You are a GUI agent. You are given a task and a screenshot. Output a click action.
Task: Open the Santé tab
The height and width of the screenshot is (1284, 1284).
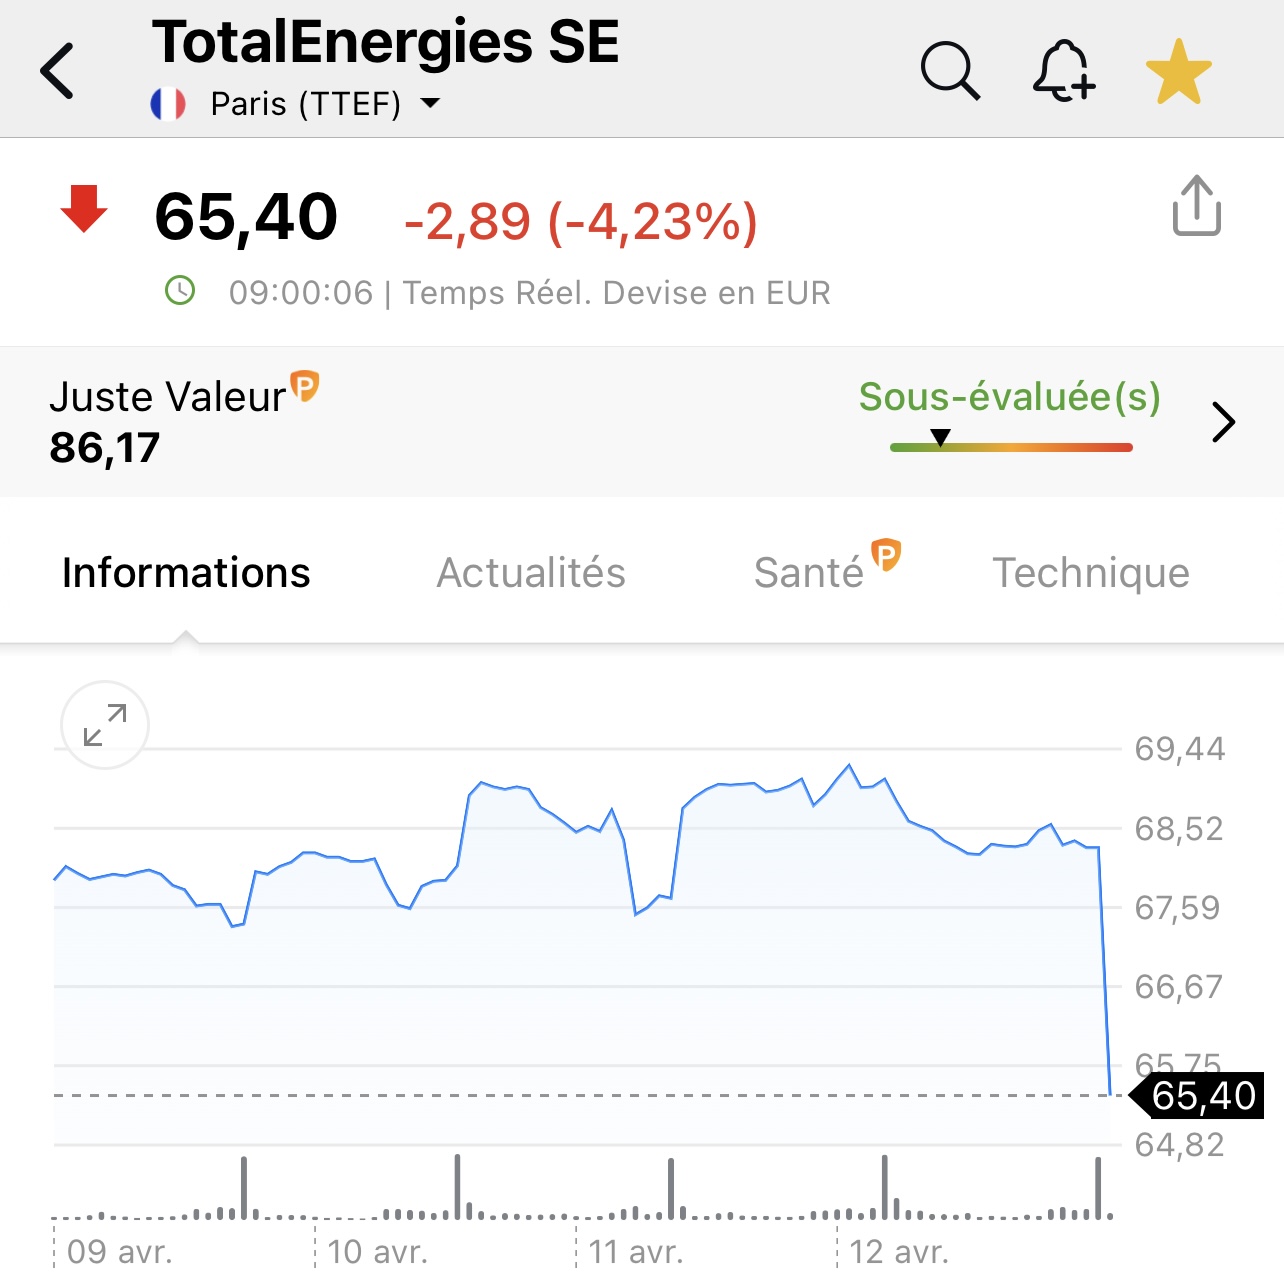(809, 573)
